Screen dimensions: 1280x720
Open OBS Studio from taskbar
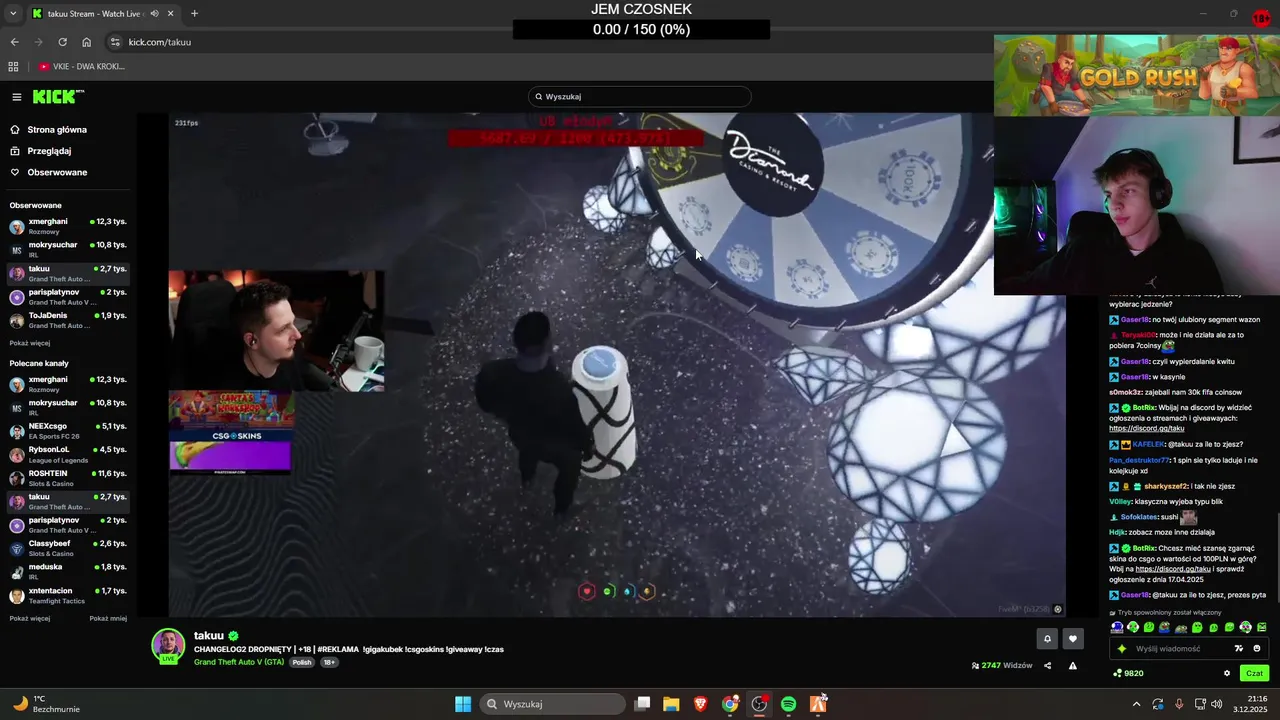(759, 704)
